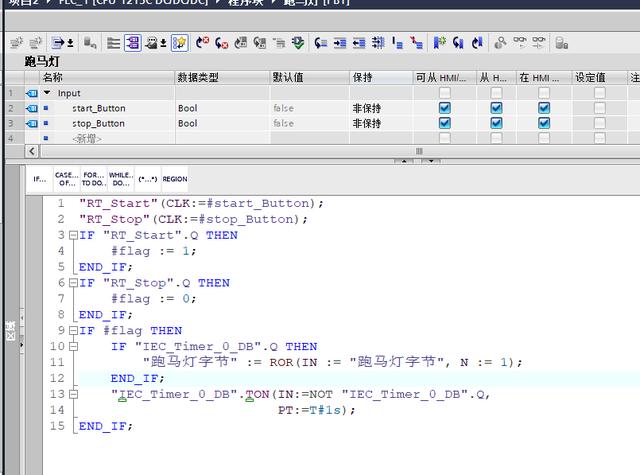This screenshot has height=475, width=640.
Task: Click the interface table horizontal scrollbar
Action: coord(419,151)
